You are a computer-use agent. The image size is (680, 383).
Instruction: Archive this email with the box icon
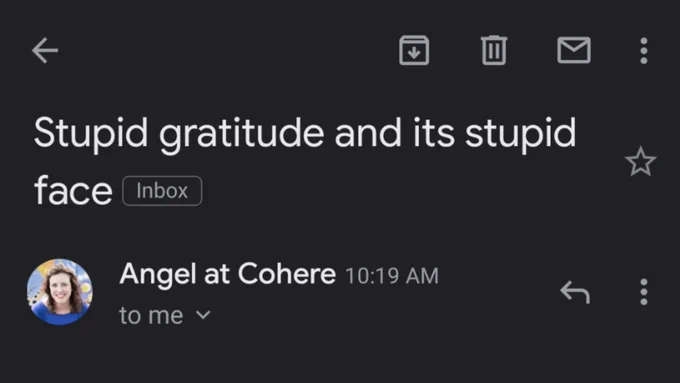[414, 50]
